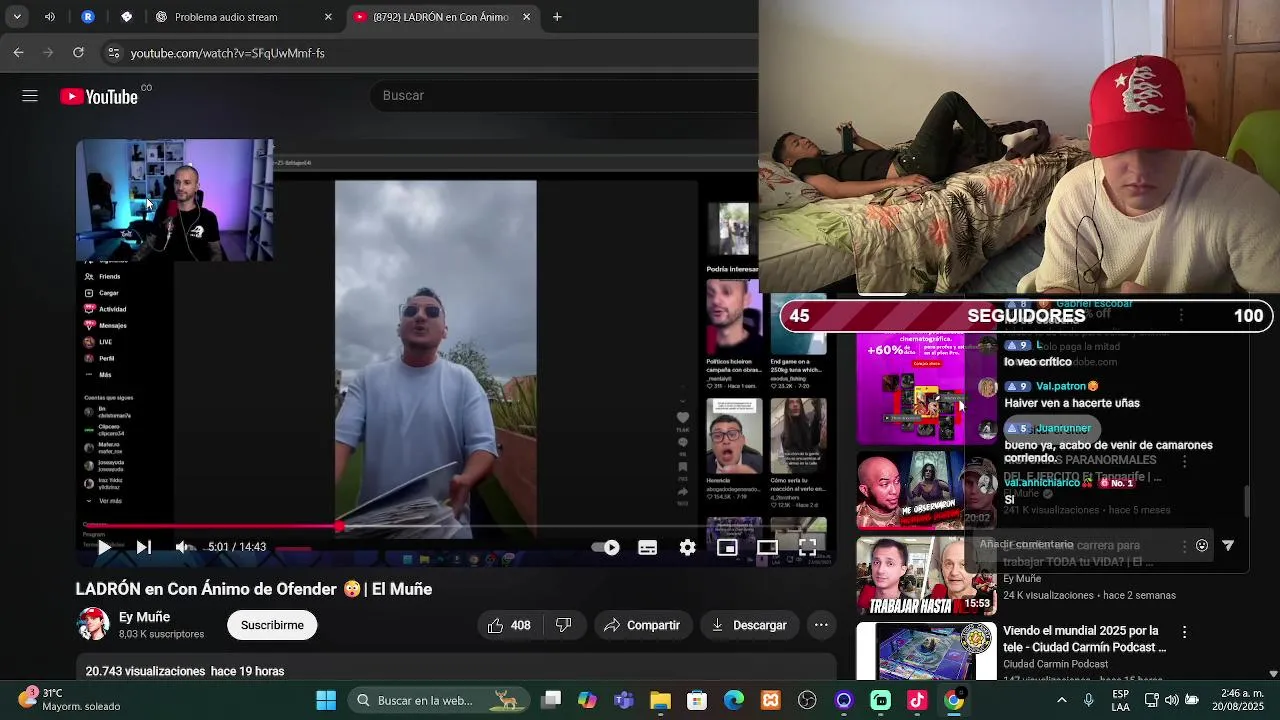The width and height of the screenshot is (1280, 720).
Task: Switch to theater mode view
Action: click(767, 547)
